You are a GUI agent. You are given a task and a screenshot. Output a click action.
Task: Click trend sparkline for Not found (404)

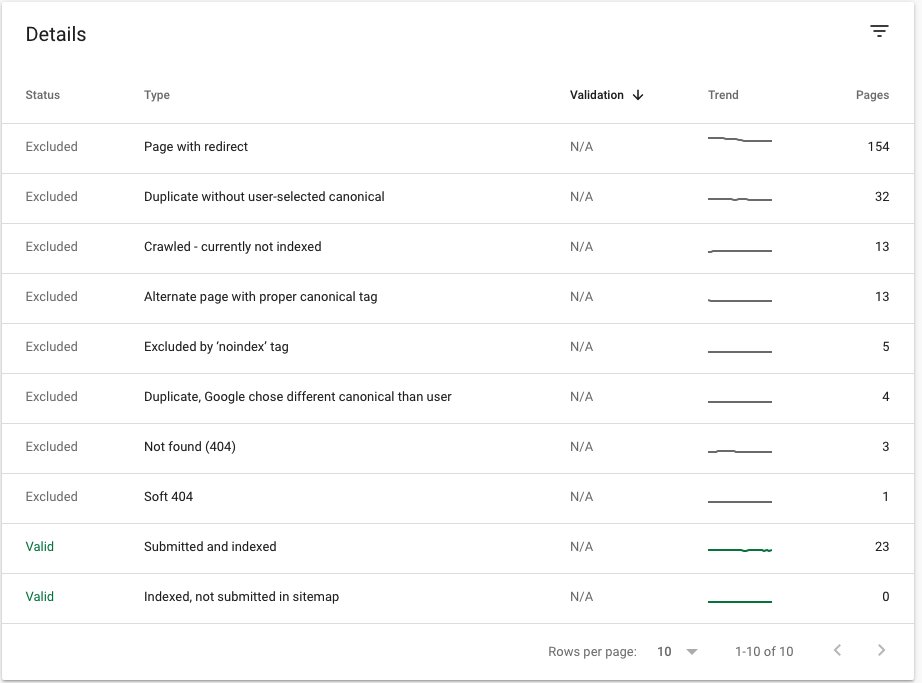point(740,451)
